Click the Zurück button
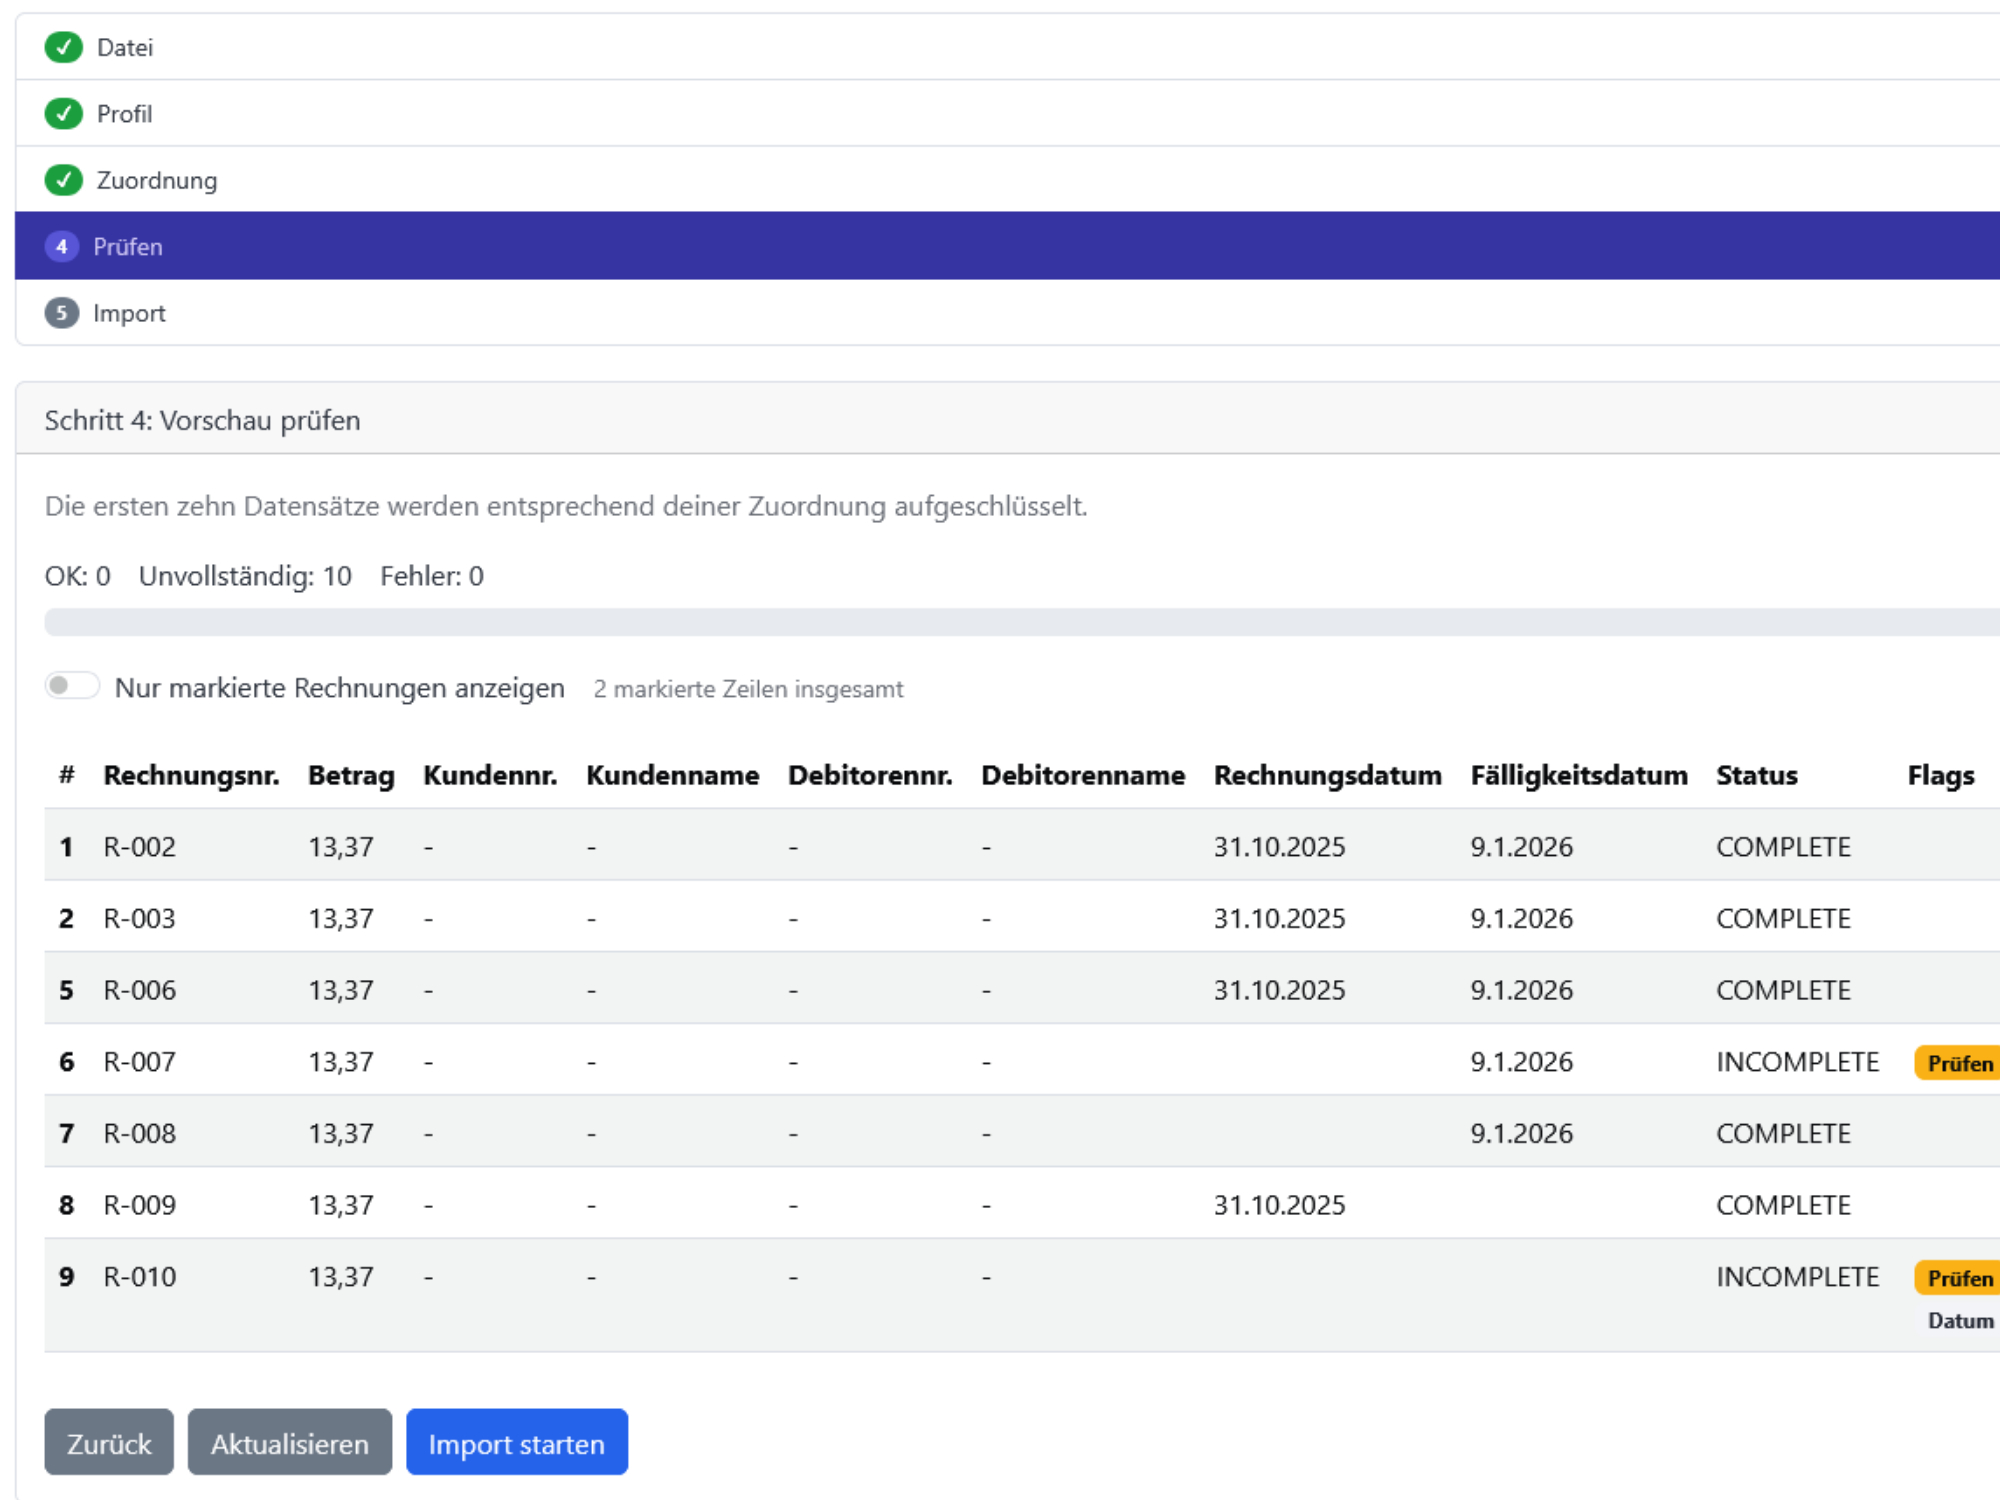 point(109,1442)
